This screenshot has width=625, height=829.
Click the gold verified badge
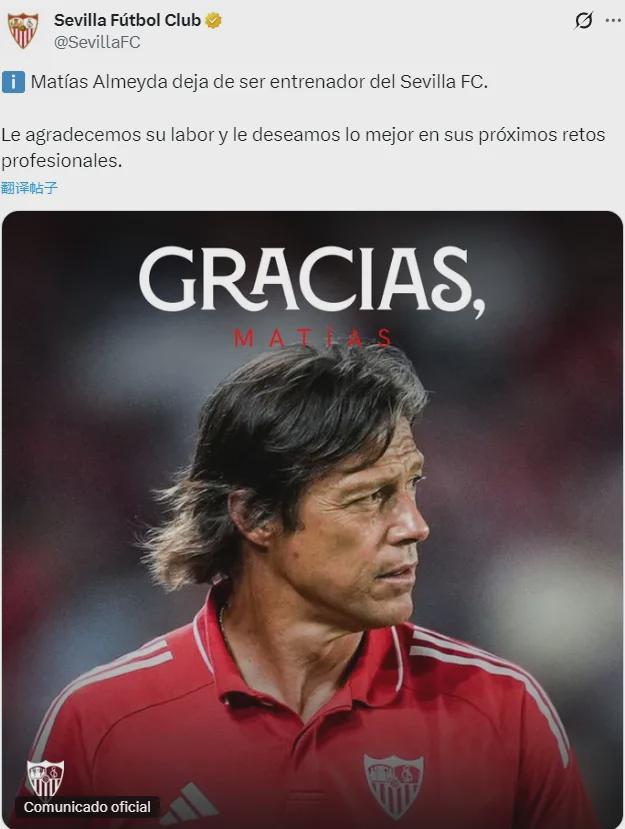click(213, 21)
